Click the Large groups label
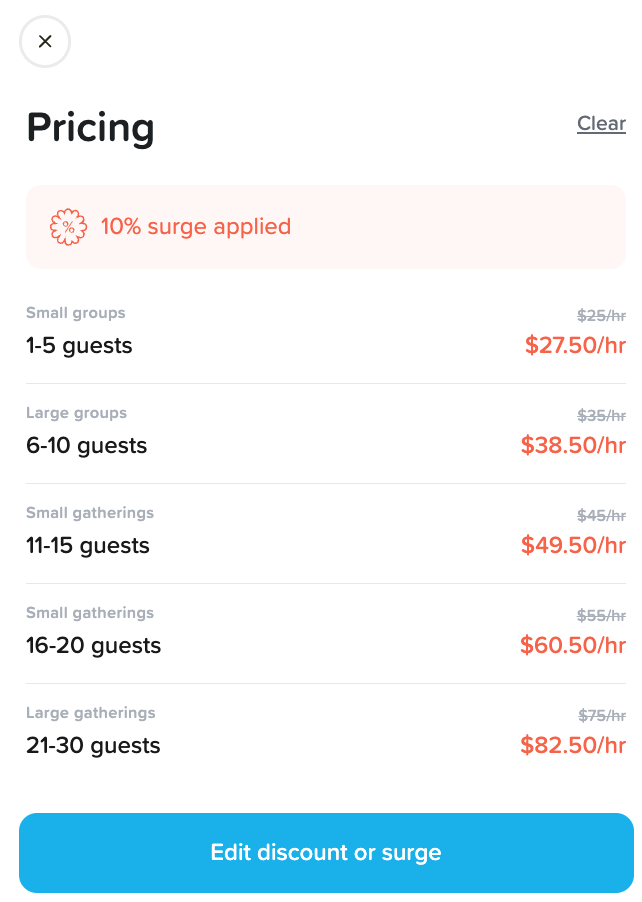This screenshot has width=642, height=902. [x=76, y=413]
